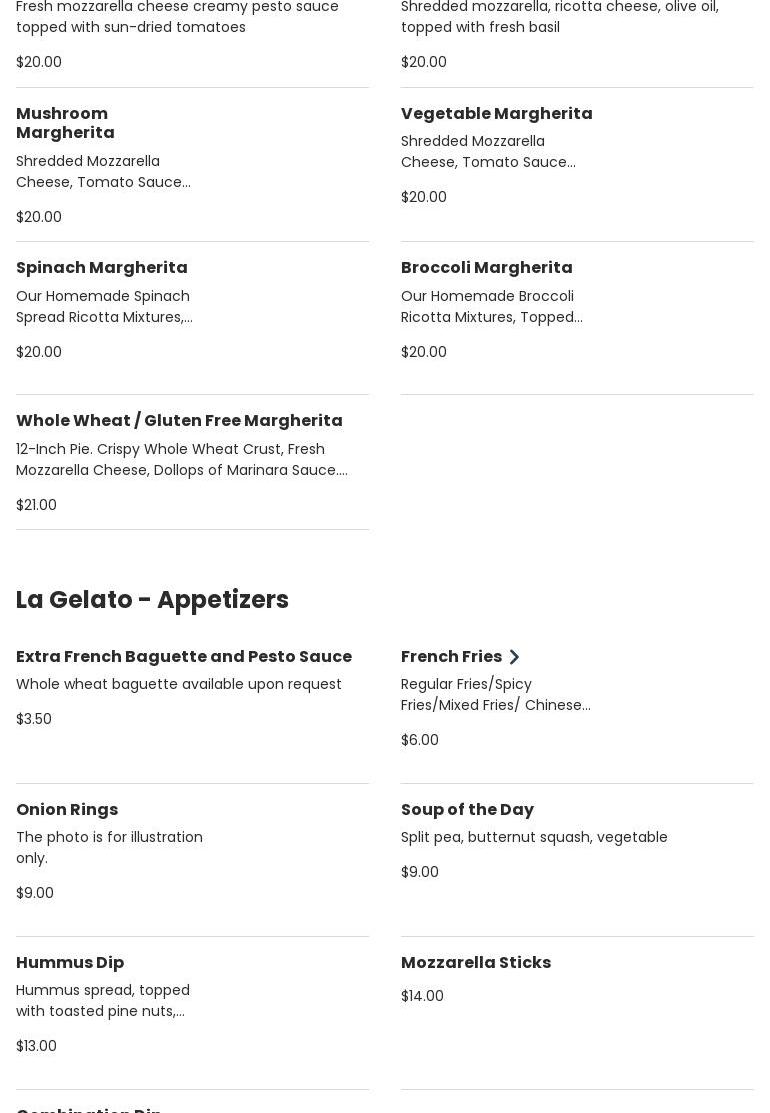
Task: Click the $21.00 gluten free pizza price
Action: point(36,505)
